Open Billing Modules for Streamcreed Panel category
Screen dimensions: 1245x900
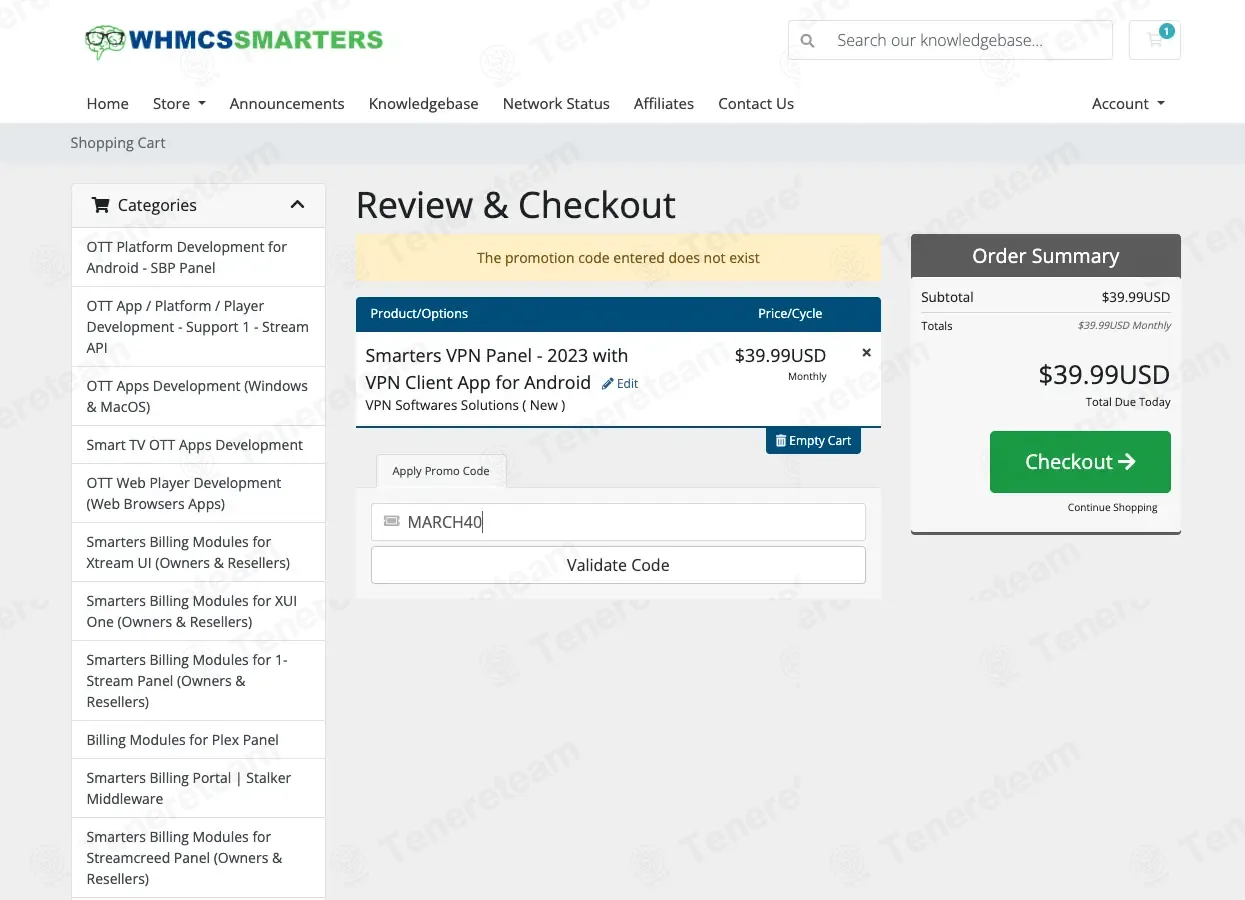[198, 858]
